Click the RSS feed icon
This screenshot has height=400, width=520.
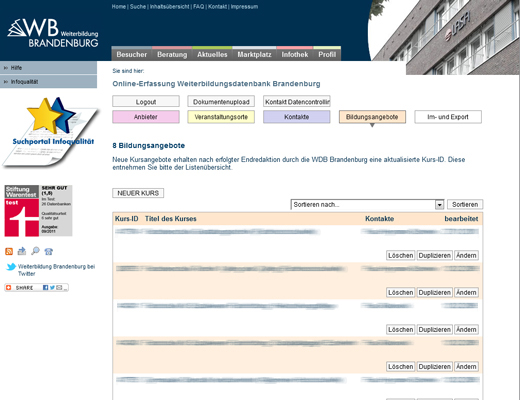(9, 251)
